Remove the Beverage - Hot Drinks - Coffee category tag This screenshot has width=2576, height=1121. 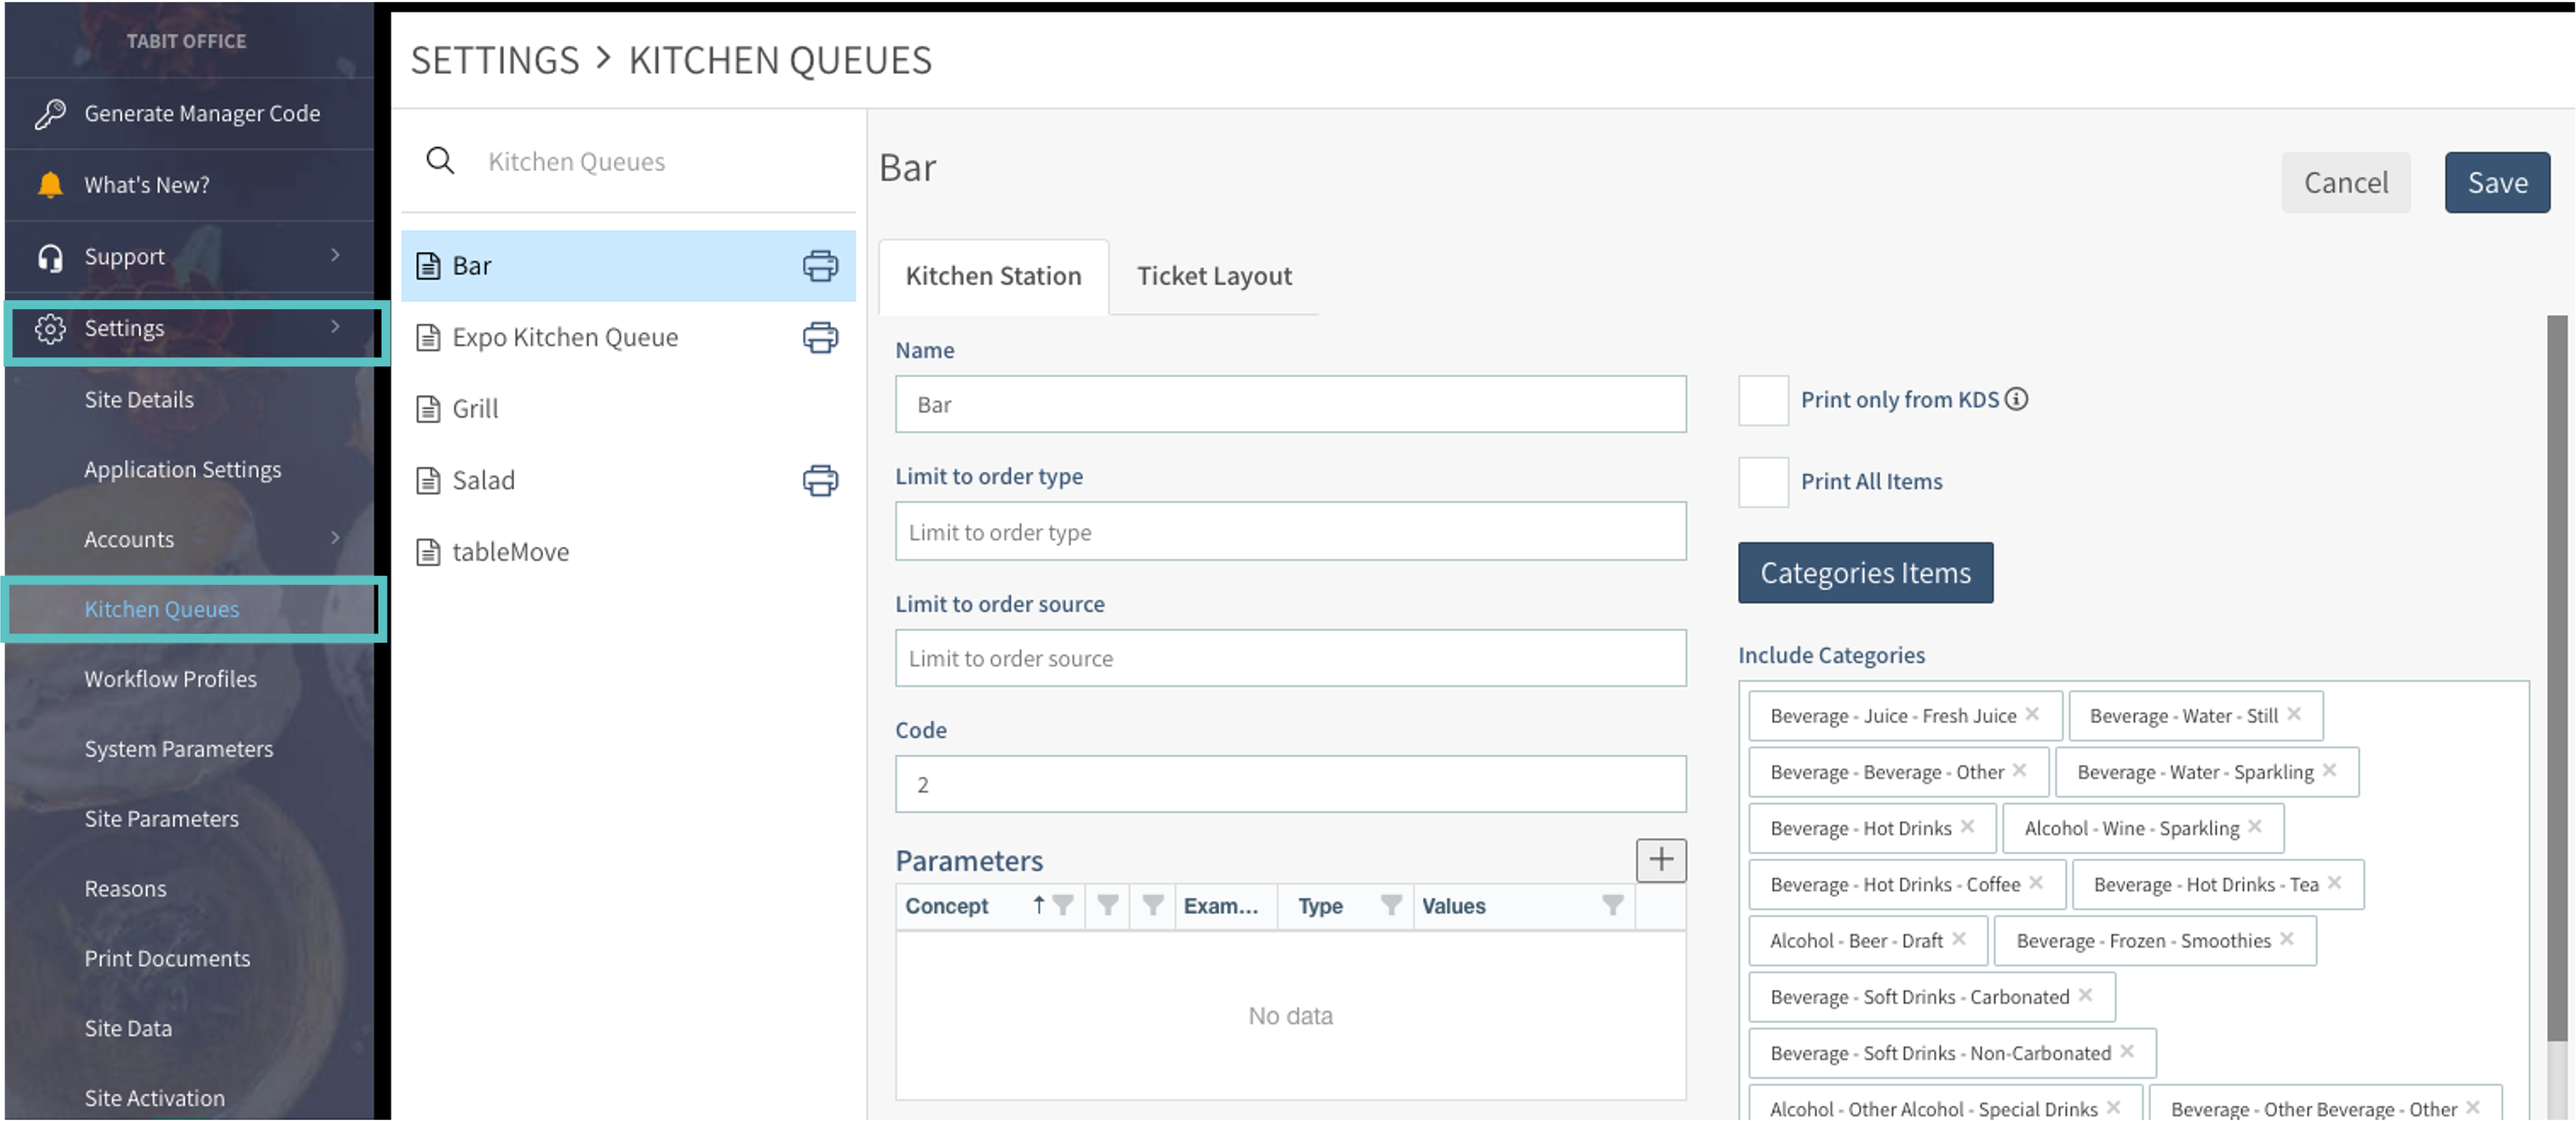tap(2036, 883)
